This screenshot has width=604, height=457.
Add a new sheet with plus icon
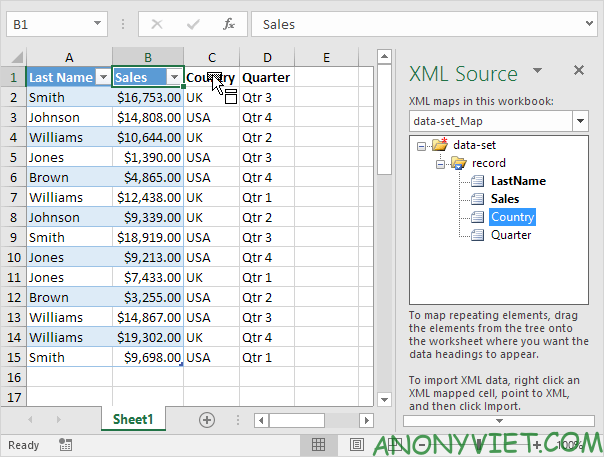pyautogui.click(x=207, y=420)
